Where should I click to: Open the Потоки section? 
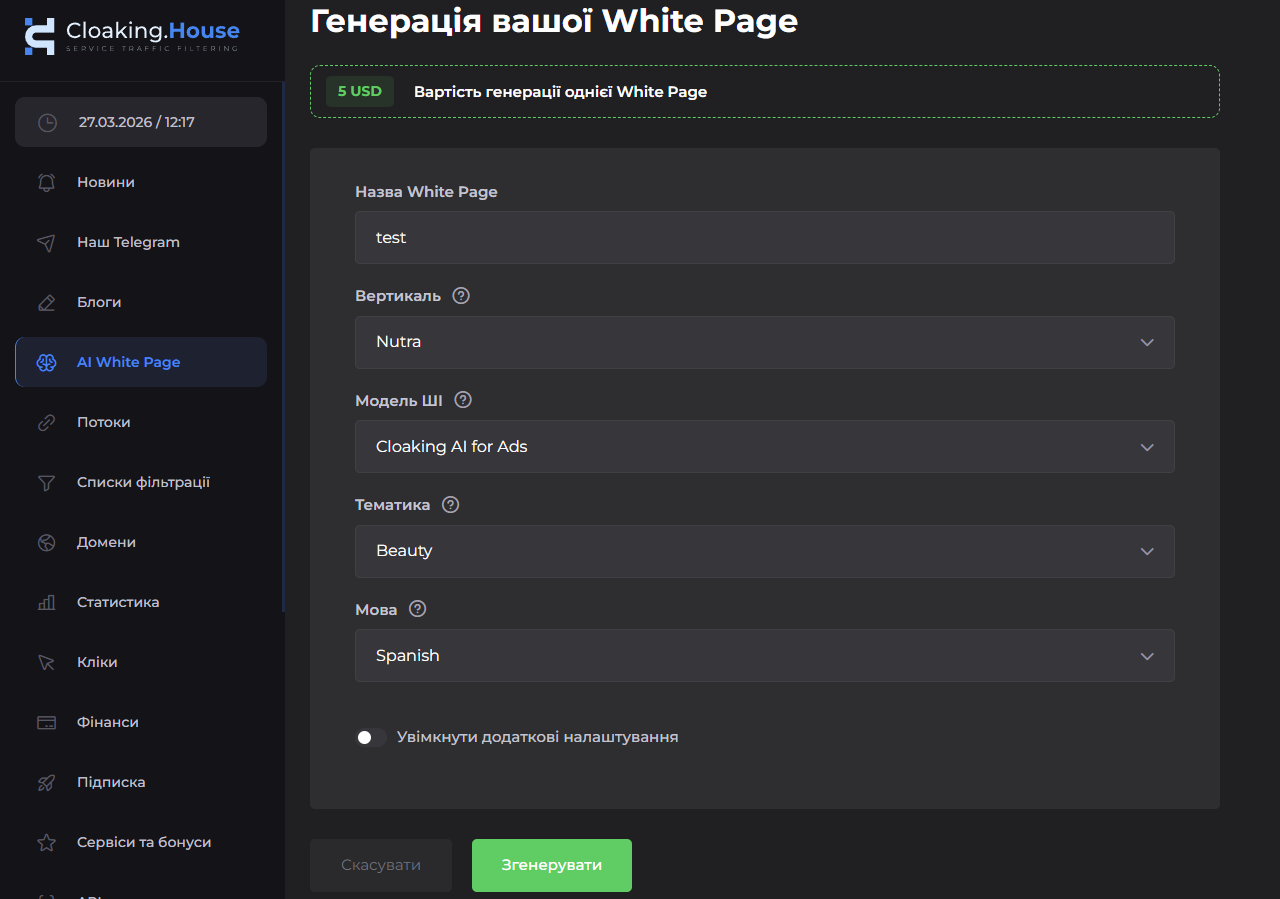[103, 421]
